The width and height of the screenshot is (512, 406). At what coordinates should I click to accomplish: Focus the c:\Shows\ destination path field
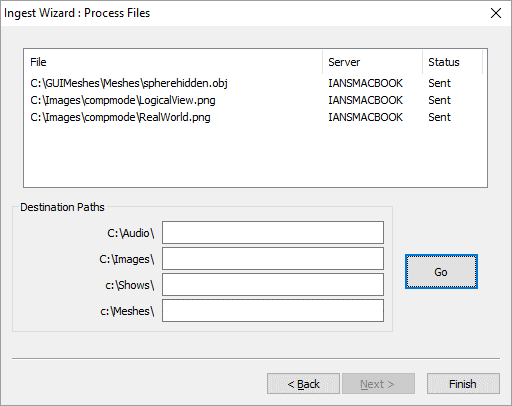pyautogui.click(x=273, y=284)
